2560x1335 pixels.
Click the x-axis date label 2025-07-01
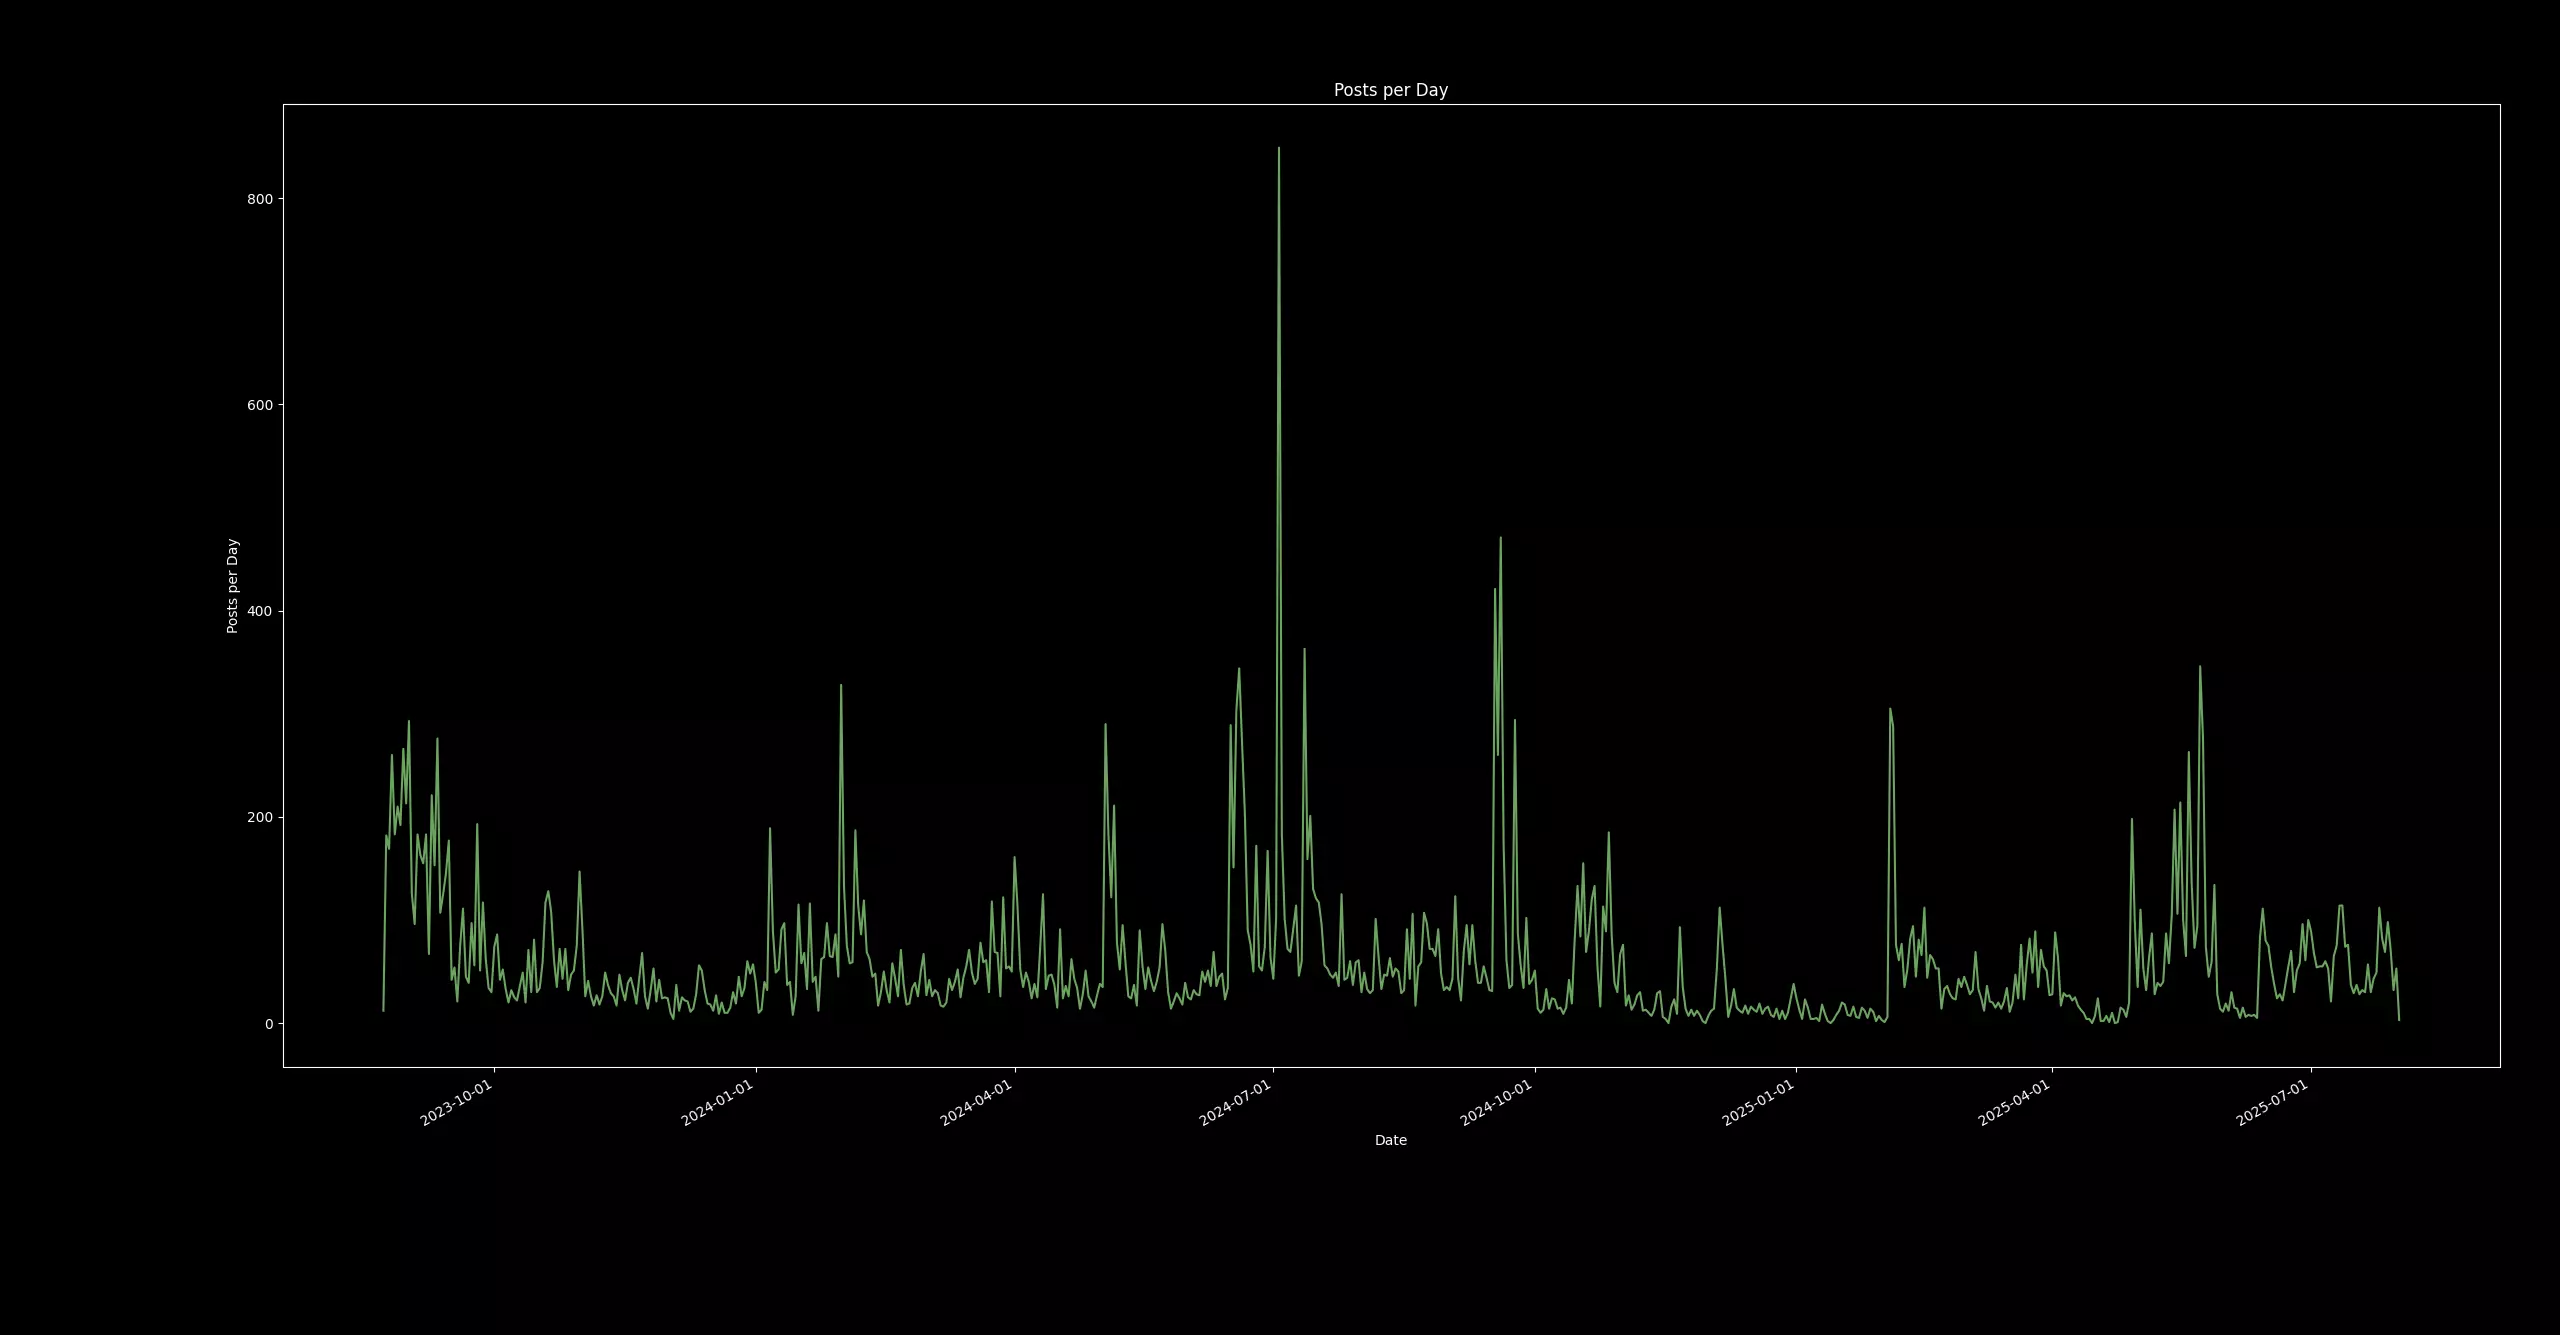click(x=2273, y=1103)
